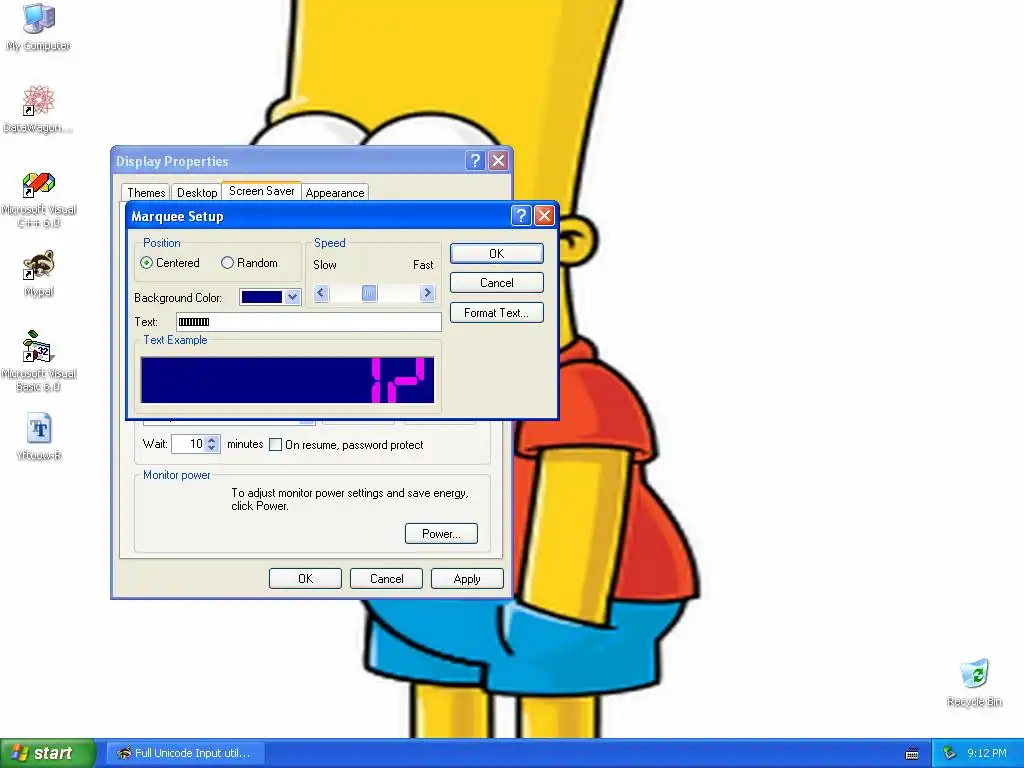Enable On resume, password protect
Viewport: 1024px width, 768px height.
pyautogui.click(x=347, y=445)
